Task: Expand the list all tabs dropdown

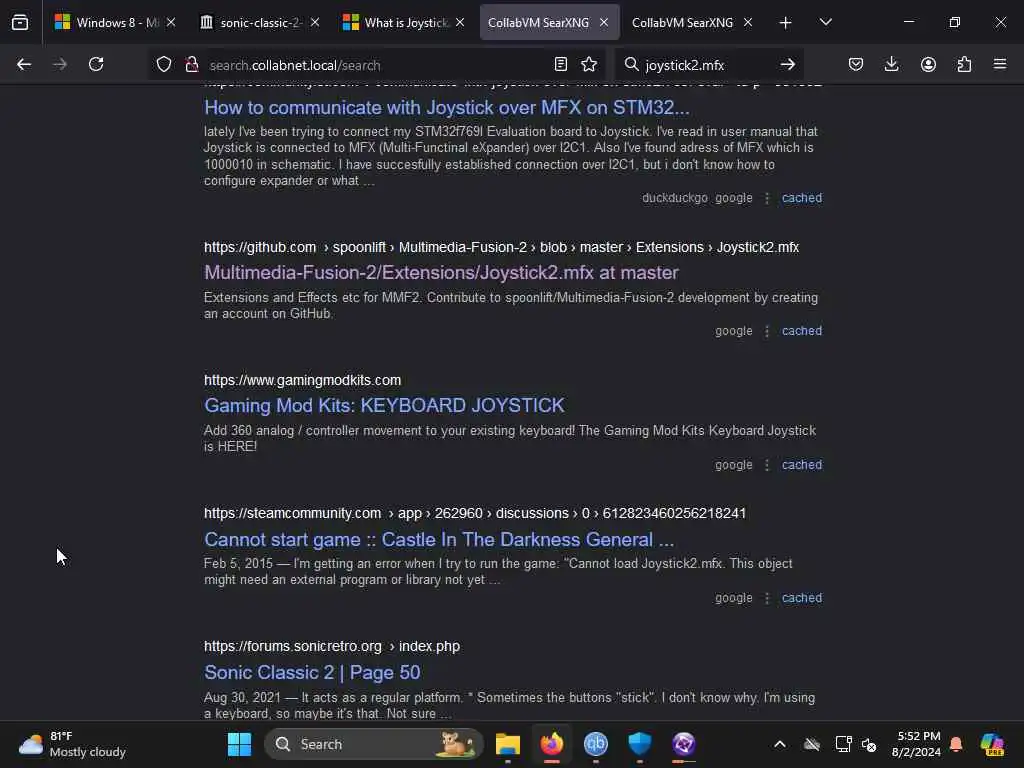Action: click(825, 22)
